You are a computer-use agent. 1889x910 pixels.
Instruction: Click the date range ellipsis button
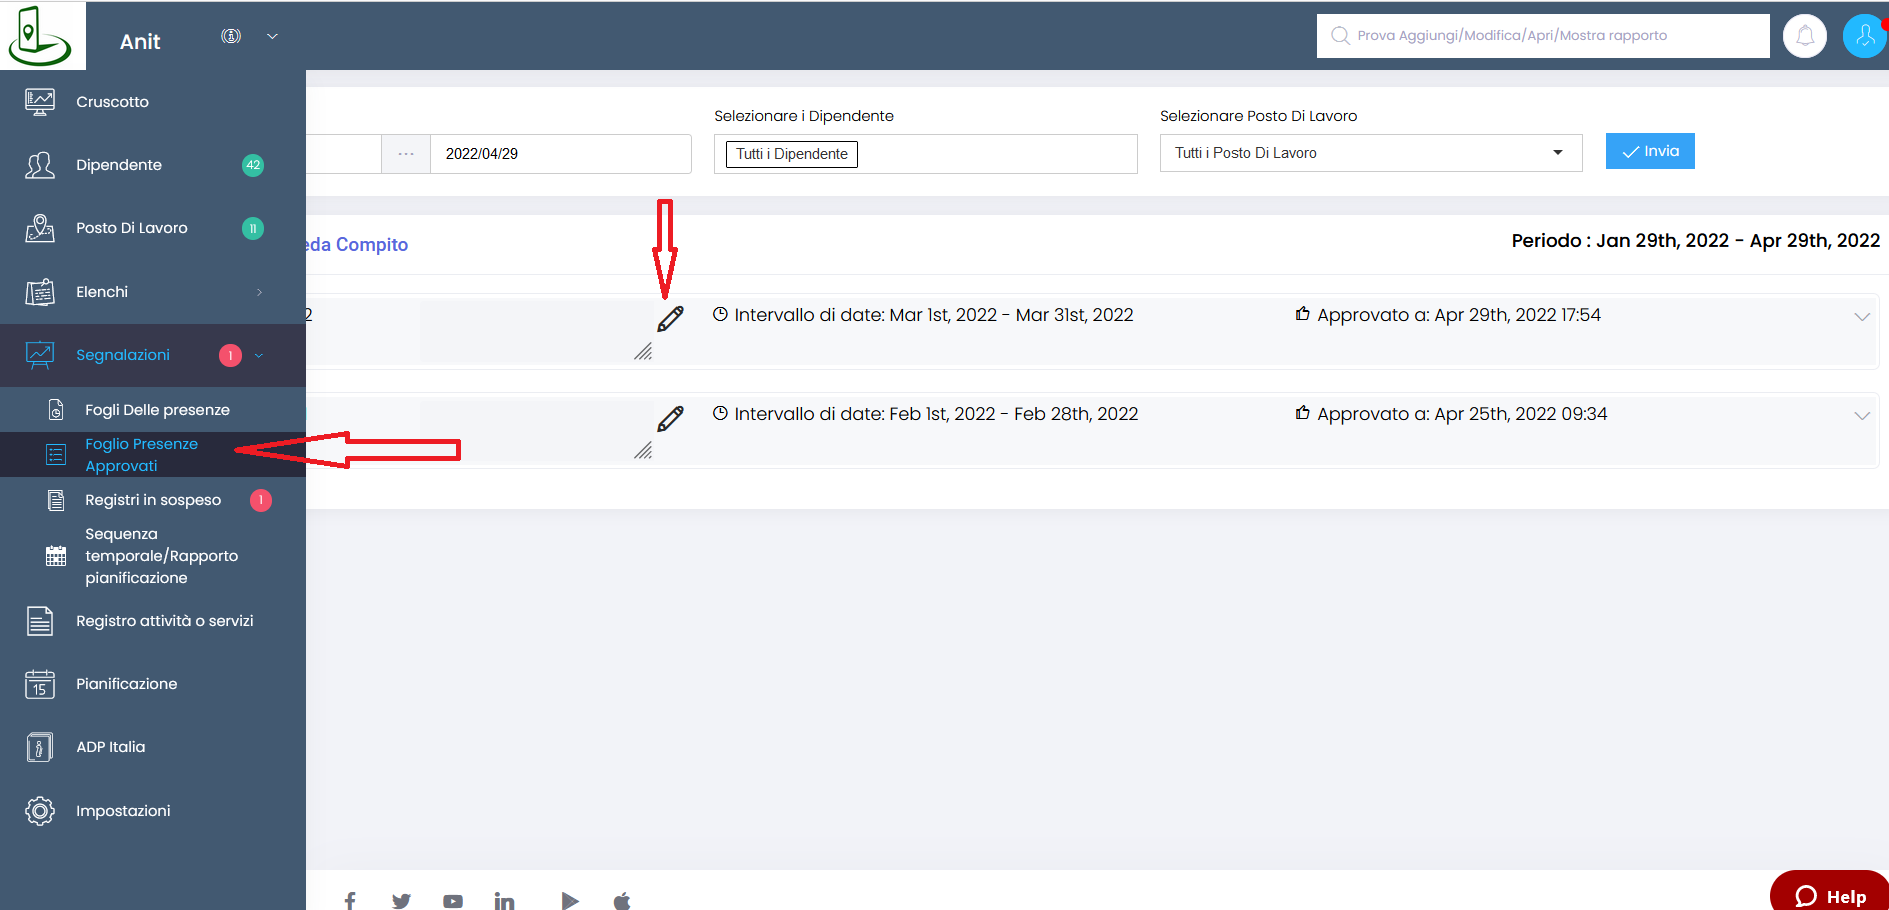[x=406, y=154]
